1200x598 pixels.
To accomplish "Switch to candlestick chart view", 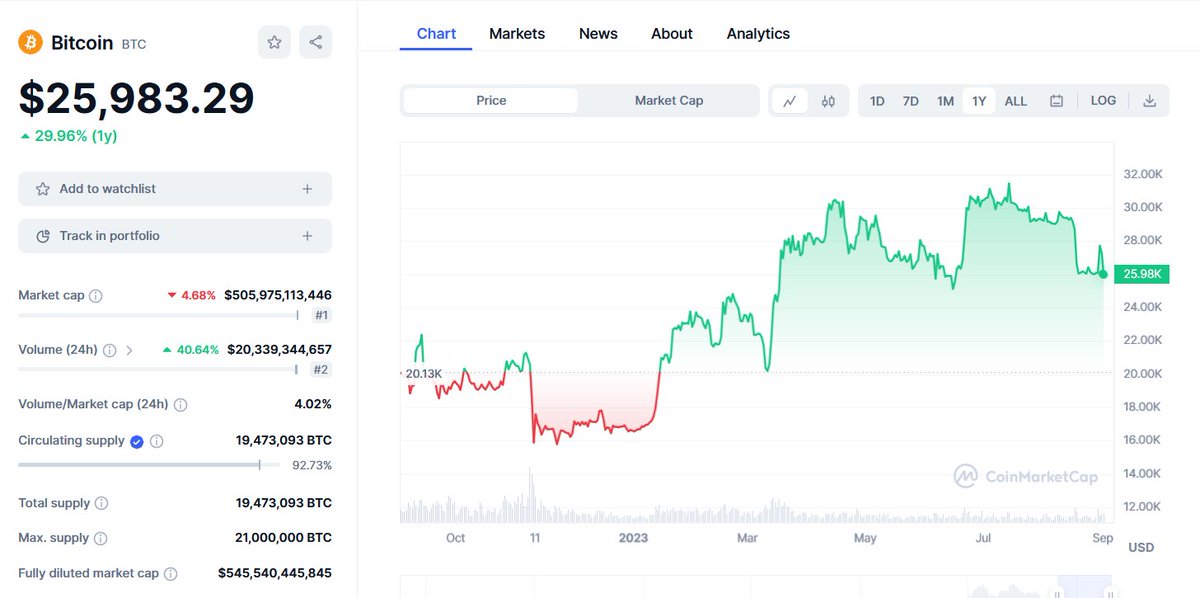I will pyautogui.click(x=828, y=101).
